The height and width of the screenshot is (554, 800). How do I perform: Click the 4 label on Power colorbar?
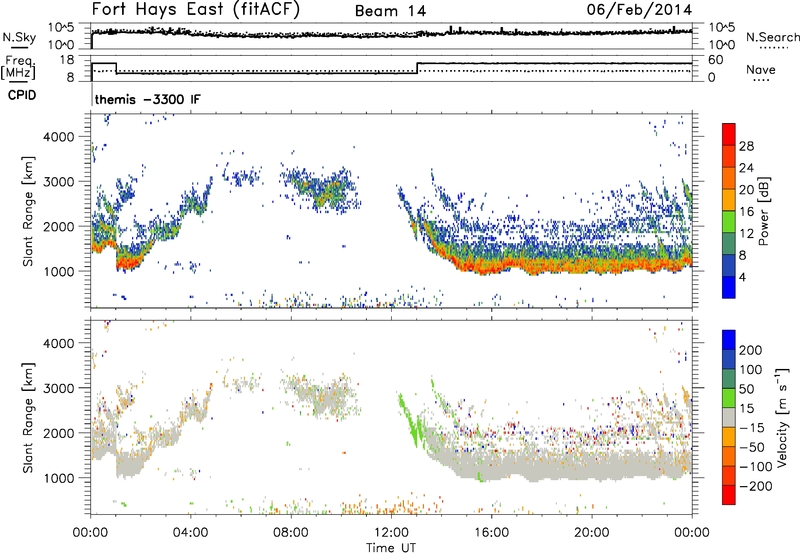(743, 277)
